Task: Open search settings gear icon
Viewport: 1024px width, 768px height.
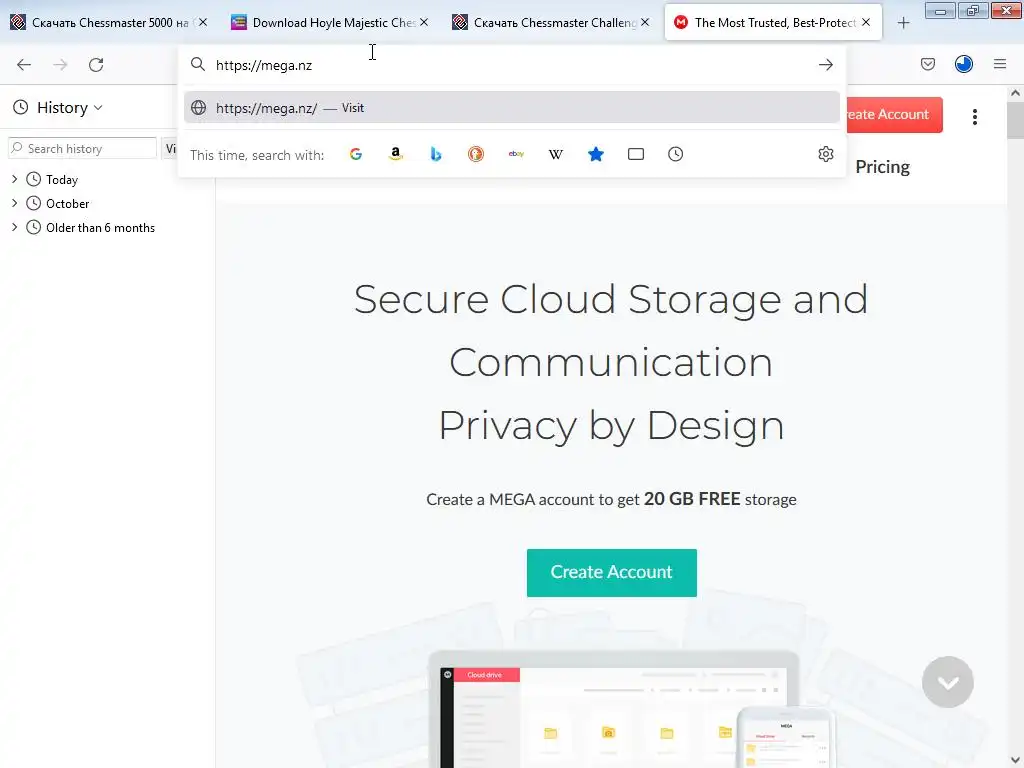Action: (825, 154)
